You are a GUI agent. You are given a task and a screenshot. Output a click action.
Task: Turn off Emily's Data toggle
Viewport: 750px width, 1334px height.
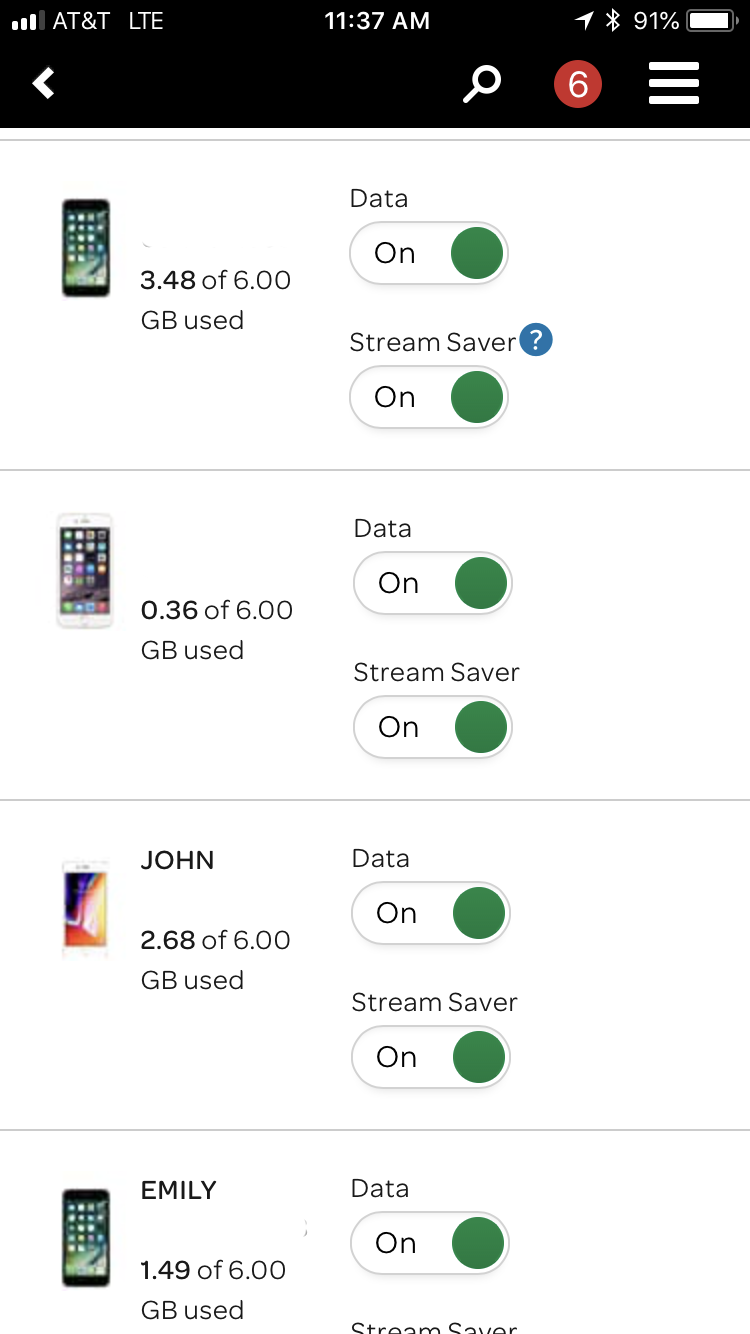(x=430, y=1244)
